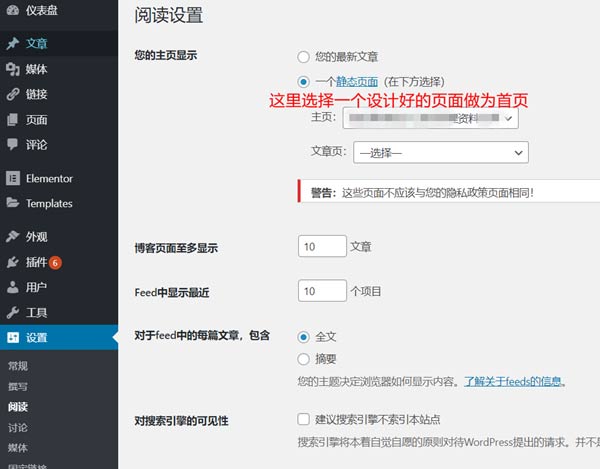Follow the 了解关于feeds的信息 link
The image size is (600, 469).
tap(513, 381)
